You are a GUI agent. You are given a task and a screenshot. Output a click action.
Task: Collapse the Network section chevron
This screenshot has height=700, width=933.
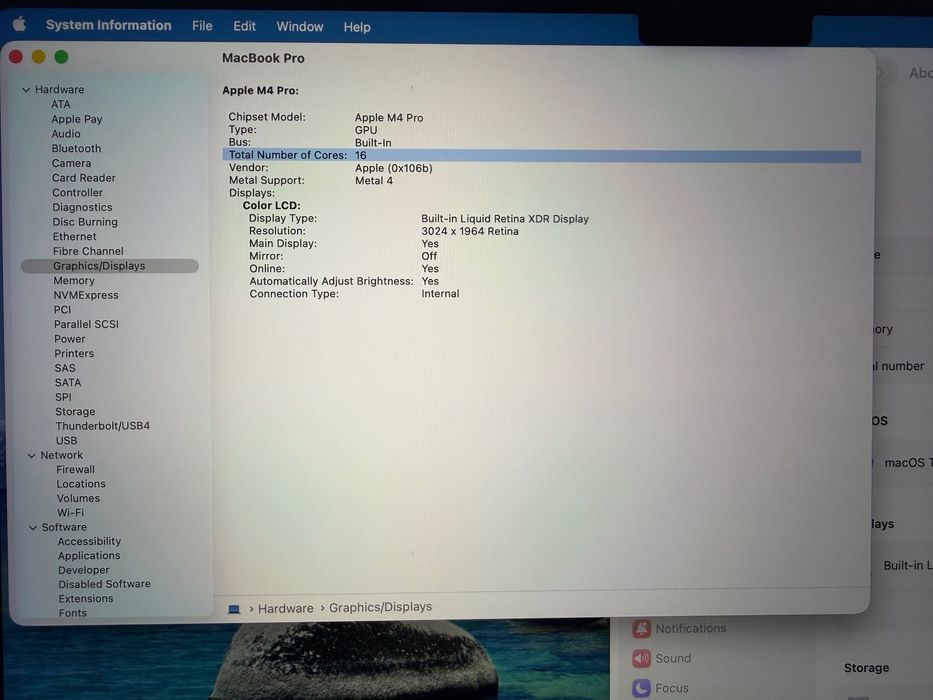(32, 455)
